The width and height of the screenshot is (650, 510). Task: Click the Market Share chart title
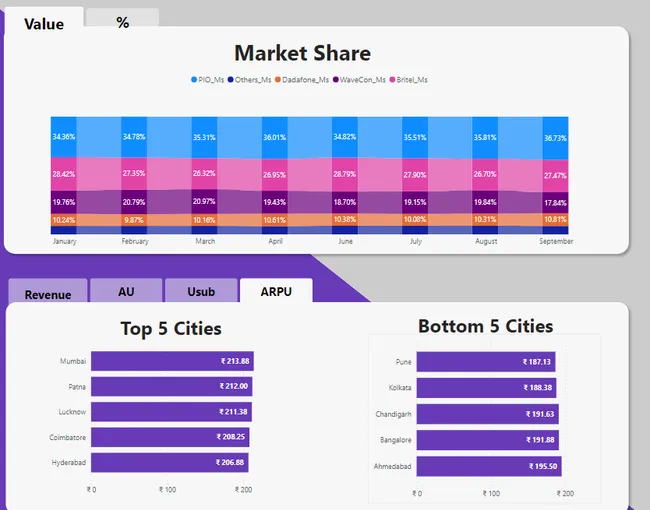click(303, 53)
